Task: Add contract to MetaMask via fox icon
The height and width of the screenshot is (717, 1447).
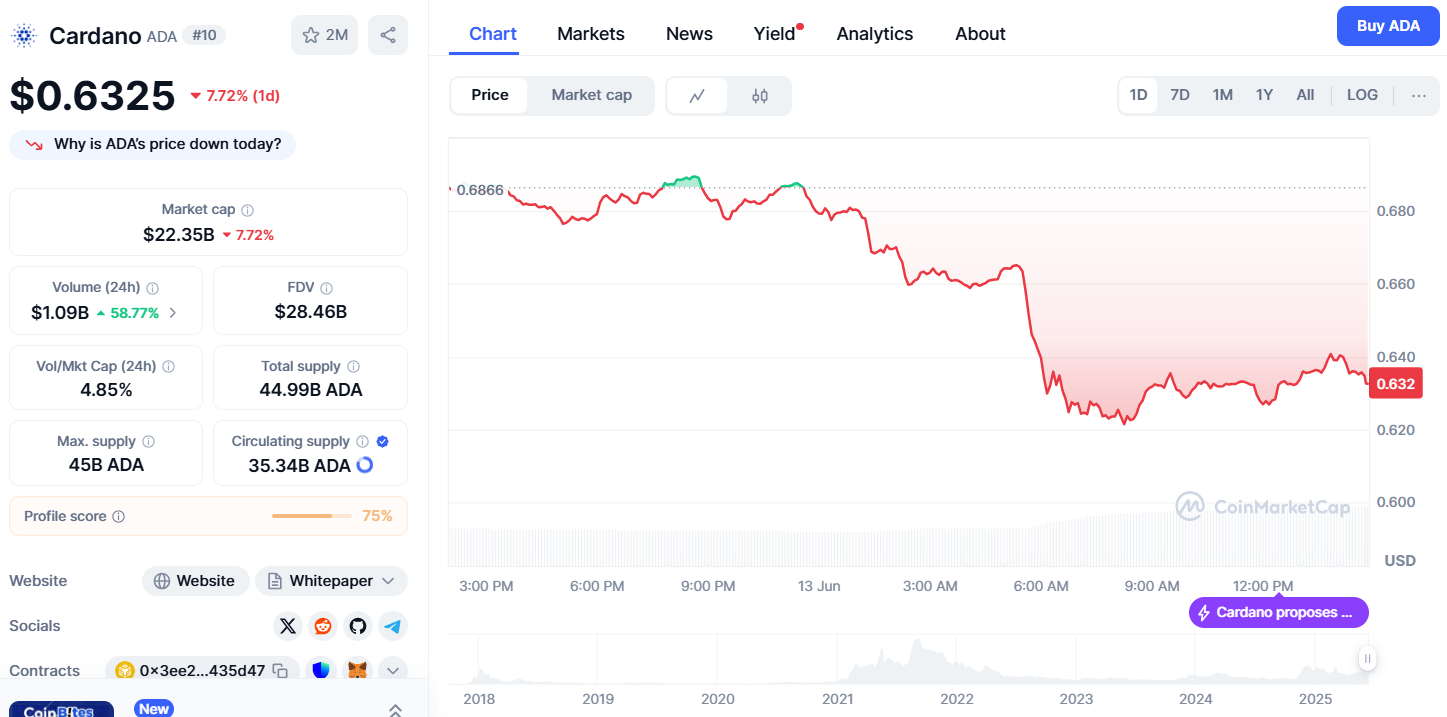Action: click(357, 671)
